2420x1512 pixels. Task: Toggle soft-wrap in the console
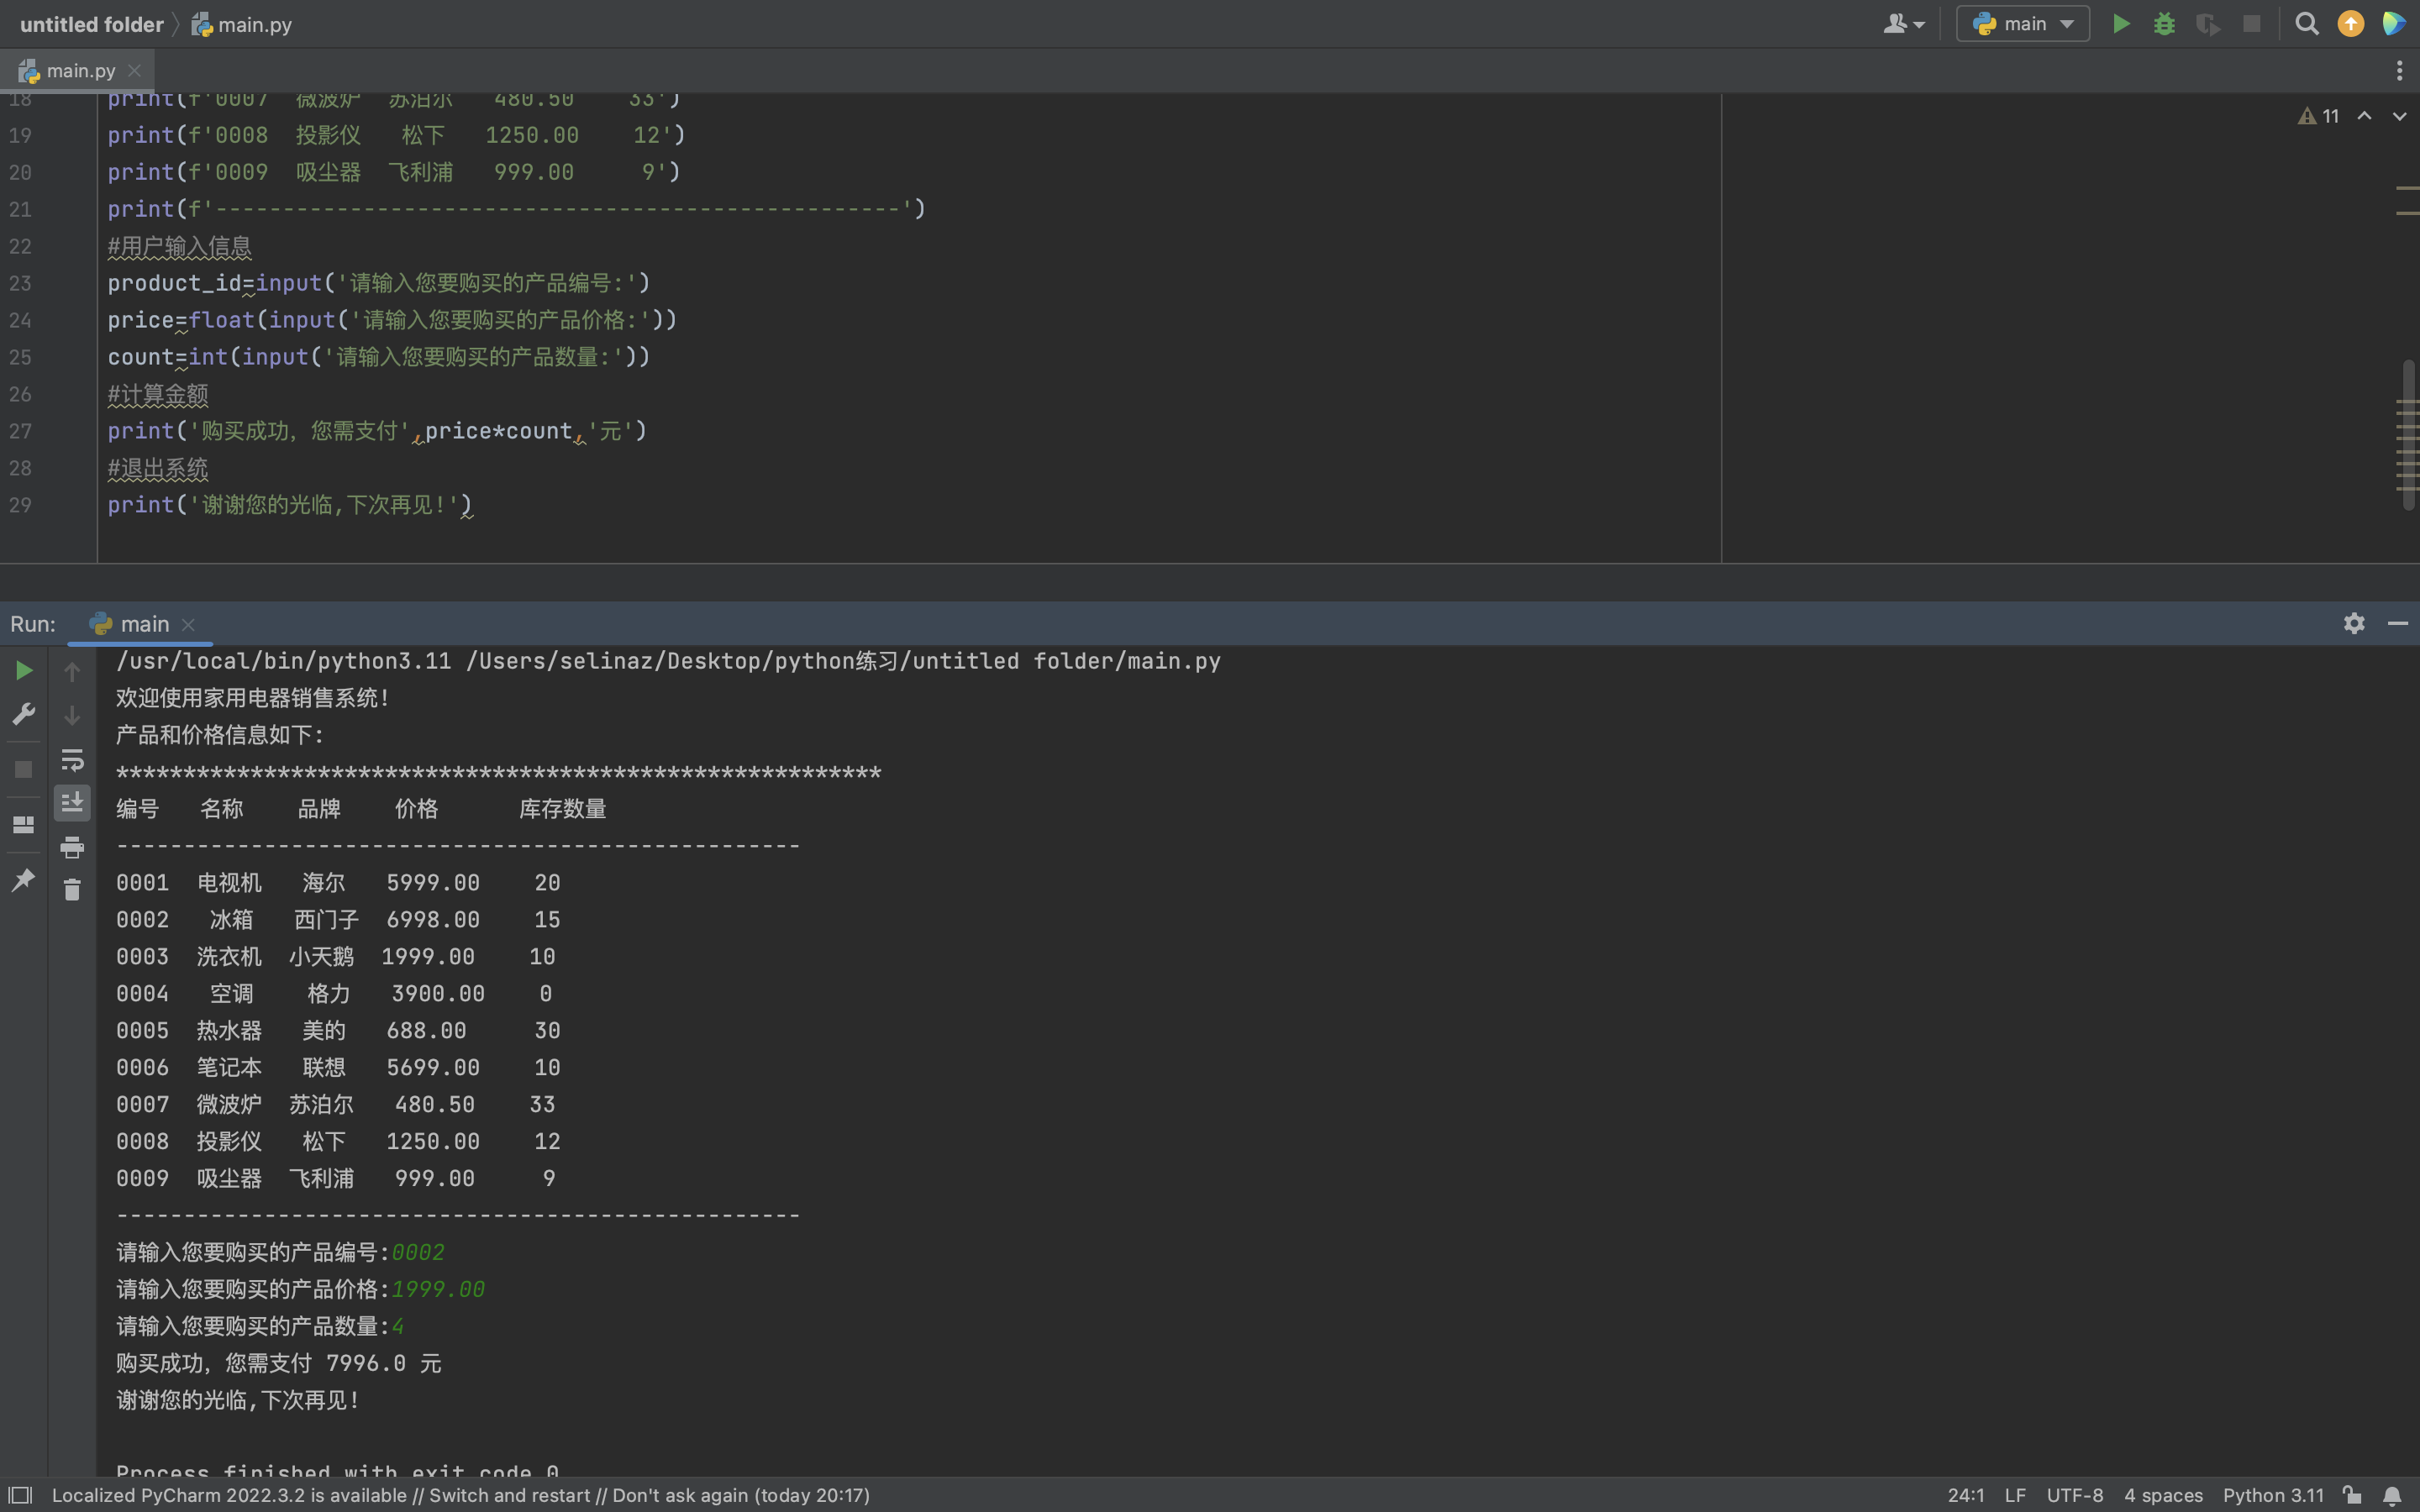72,760
